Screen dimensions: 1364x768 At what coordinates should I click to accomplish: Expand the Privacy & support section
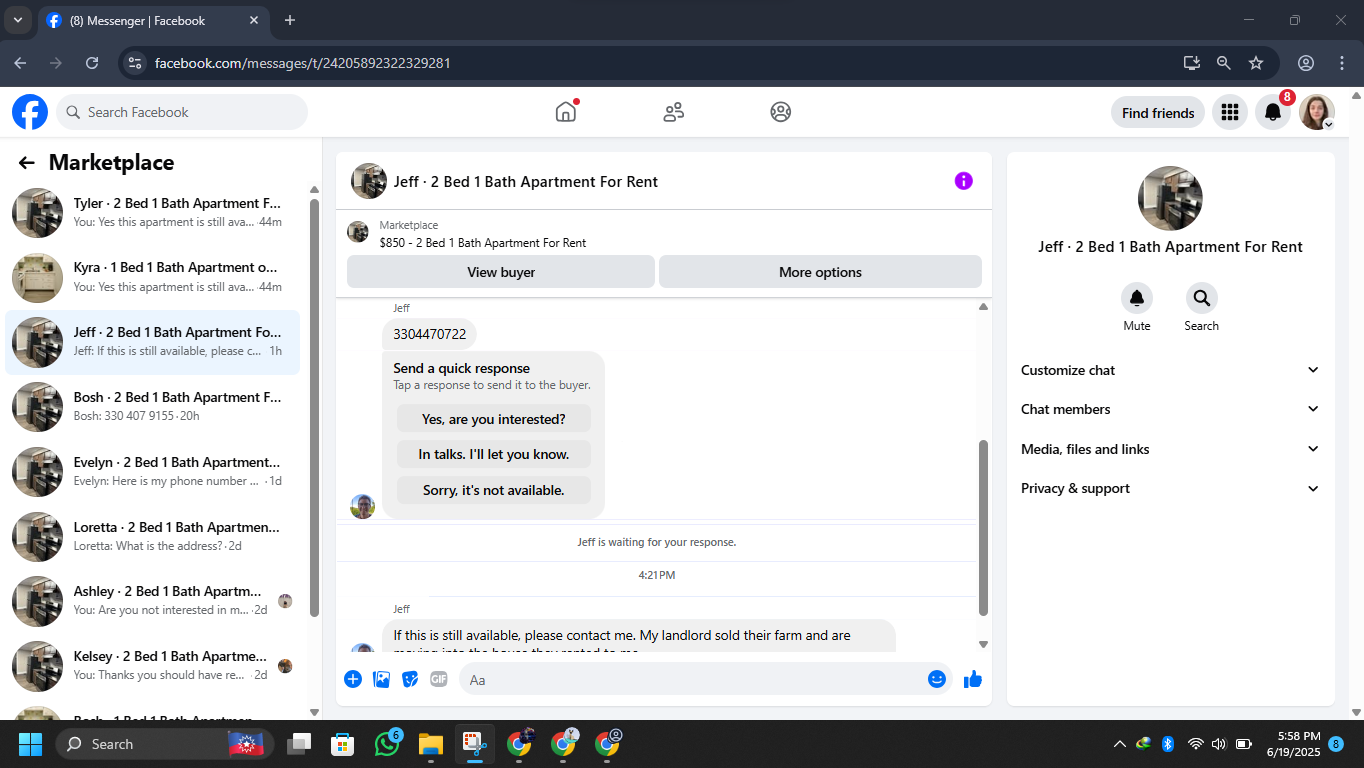point(1170,488)
